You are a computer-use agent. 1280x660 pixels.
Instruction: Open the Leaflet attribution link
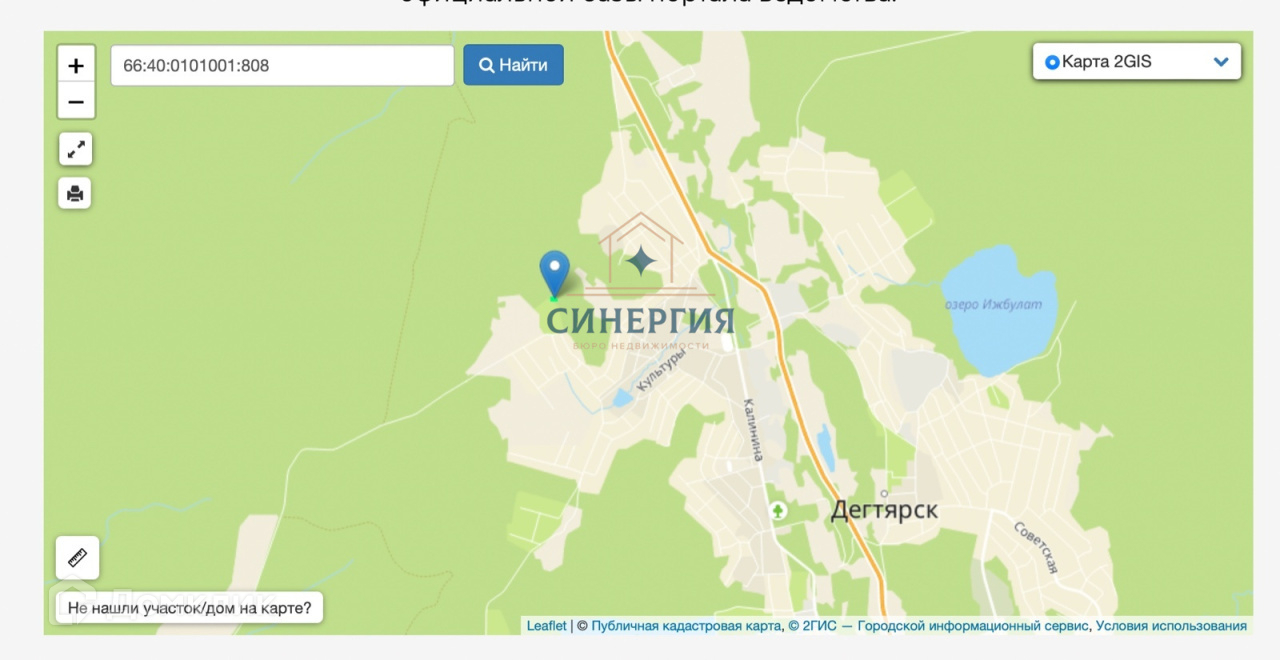(x=547, y=626)
